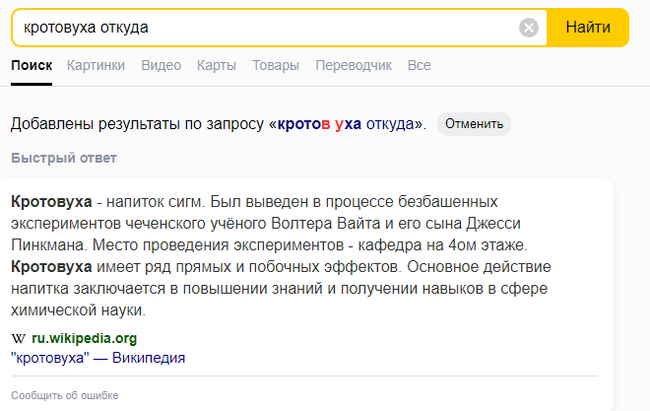650x411 pixels.
Task: Switch to the Переводчик tab
Action: tap(353, 66)
